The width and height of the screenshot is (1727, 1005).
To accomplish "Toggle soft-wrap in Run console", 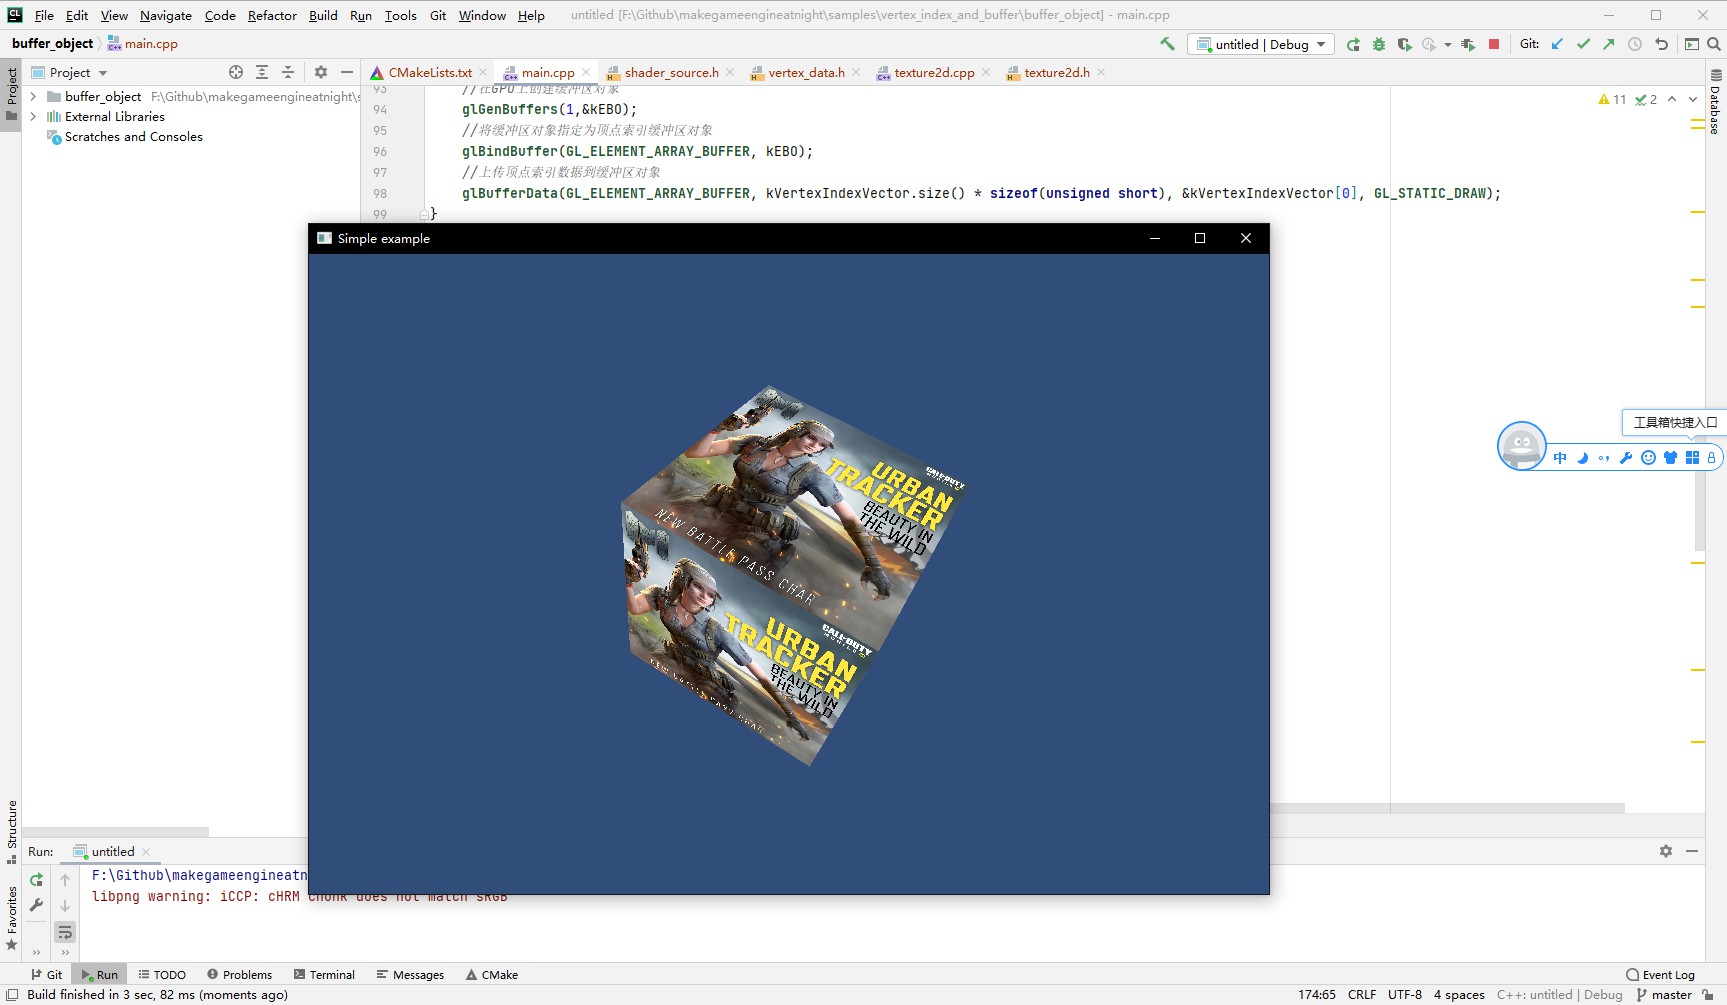I will [x=65, y=932].
